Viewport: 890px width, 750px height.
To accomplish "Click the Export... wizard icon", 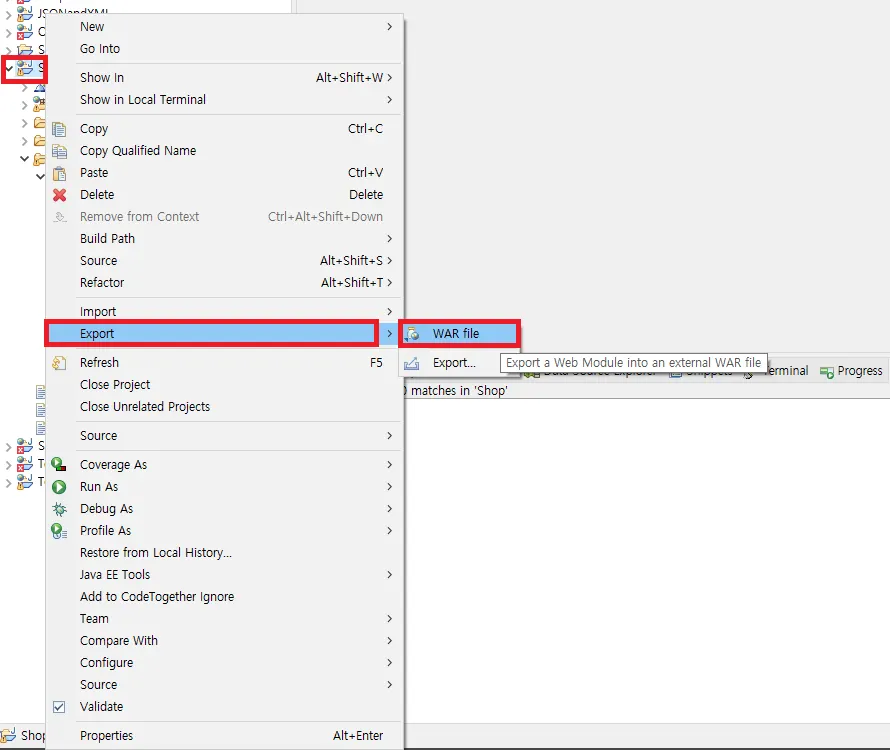I will (412, 363).
